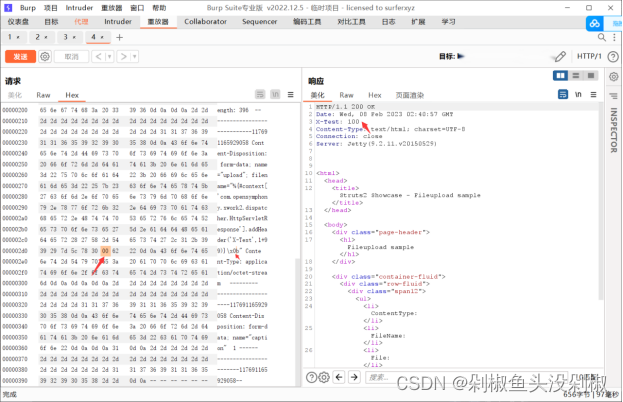The width and height of the screenshot is (623, 402).
Task: Open the 对比工具 Comparer tab
Action: 352,21
